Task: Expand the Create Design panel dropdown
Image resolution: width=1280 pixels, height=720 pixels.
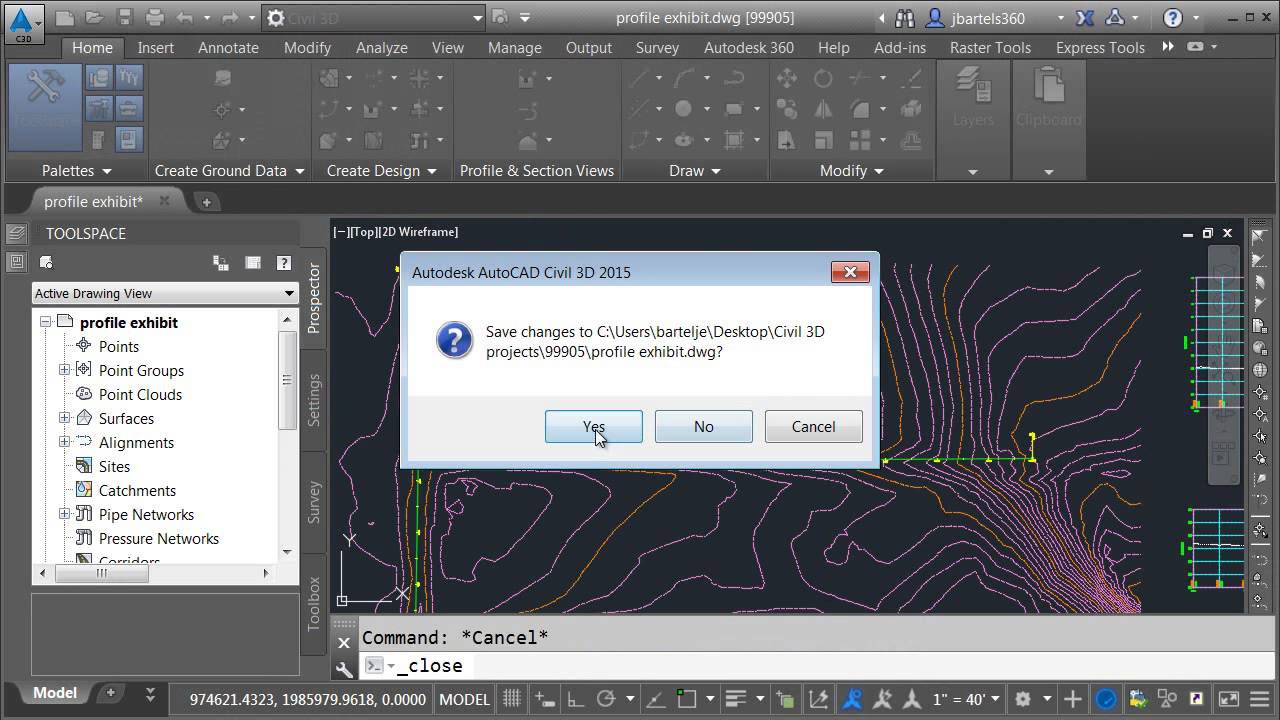Action: coord(432,171)
